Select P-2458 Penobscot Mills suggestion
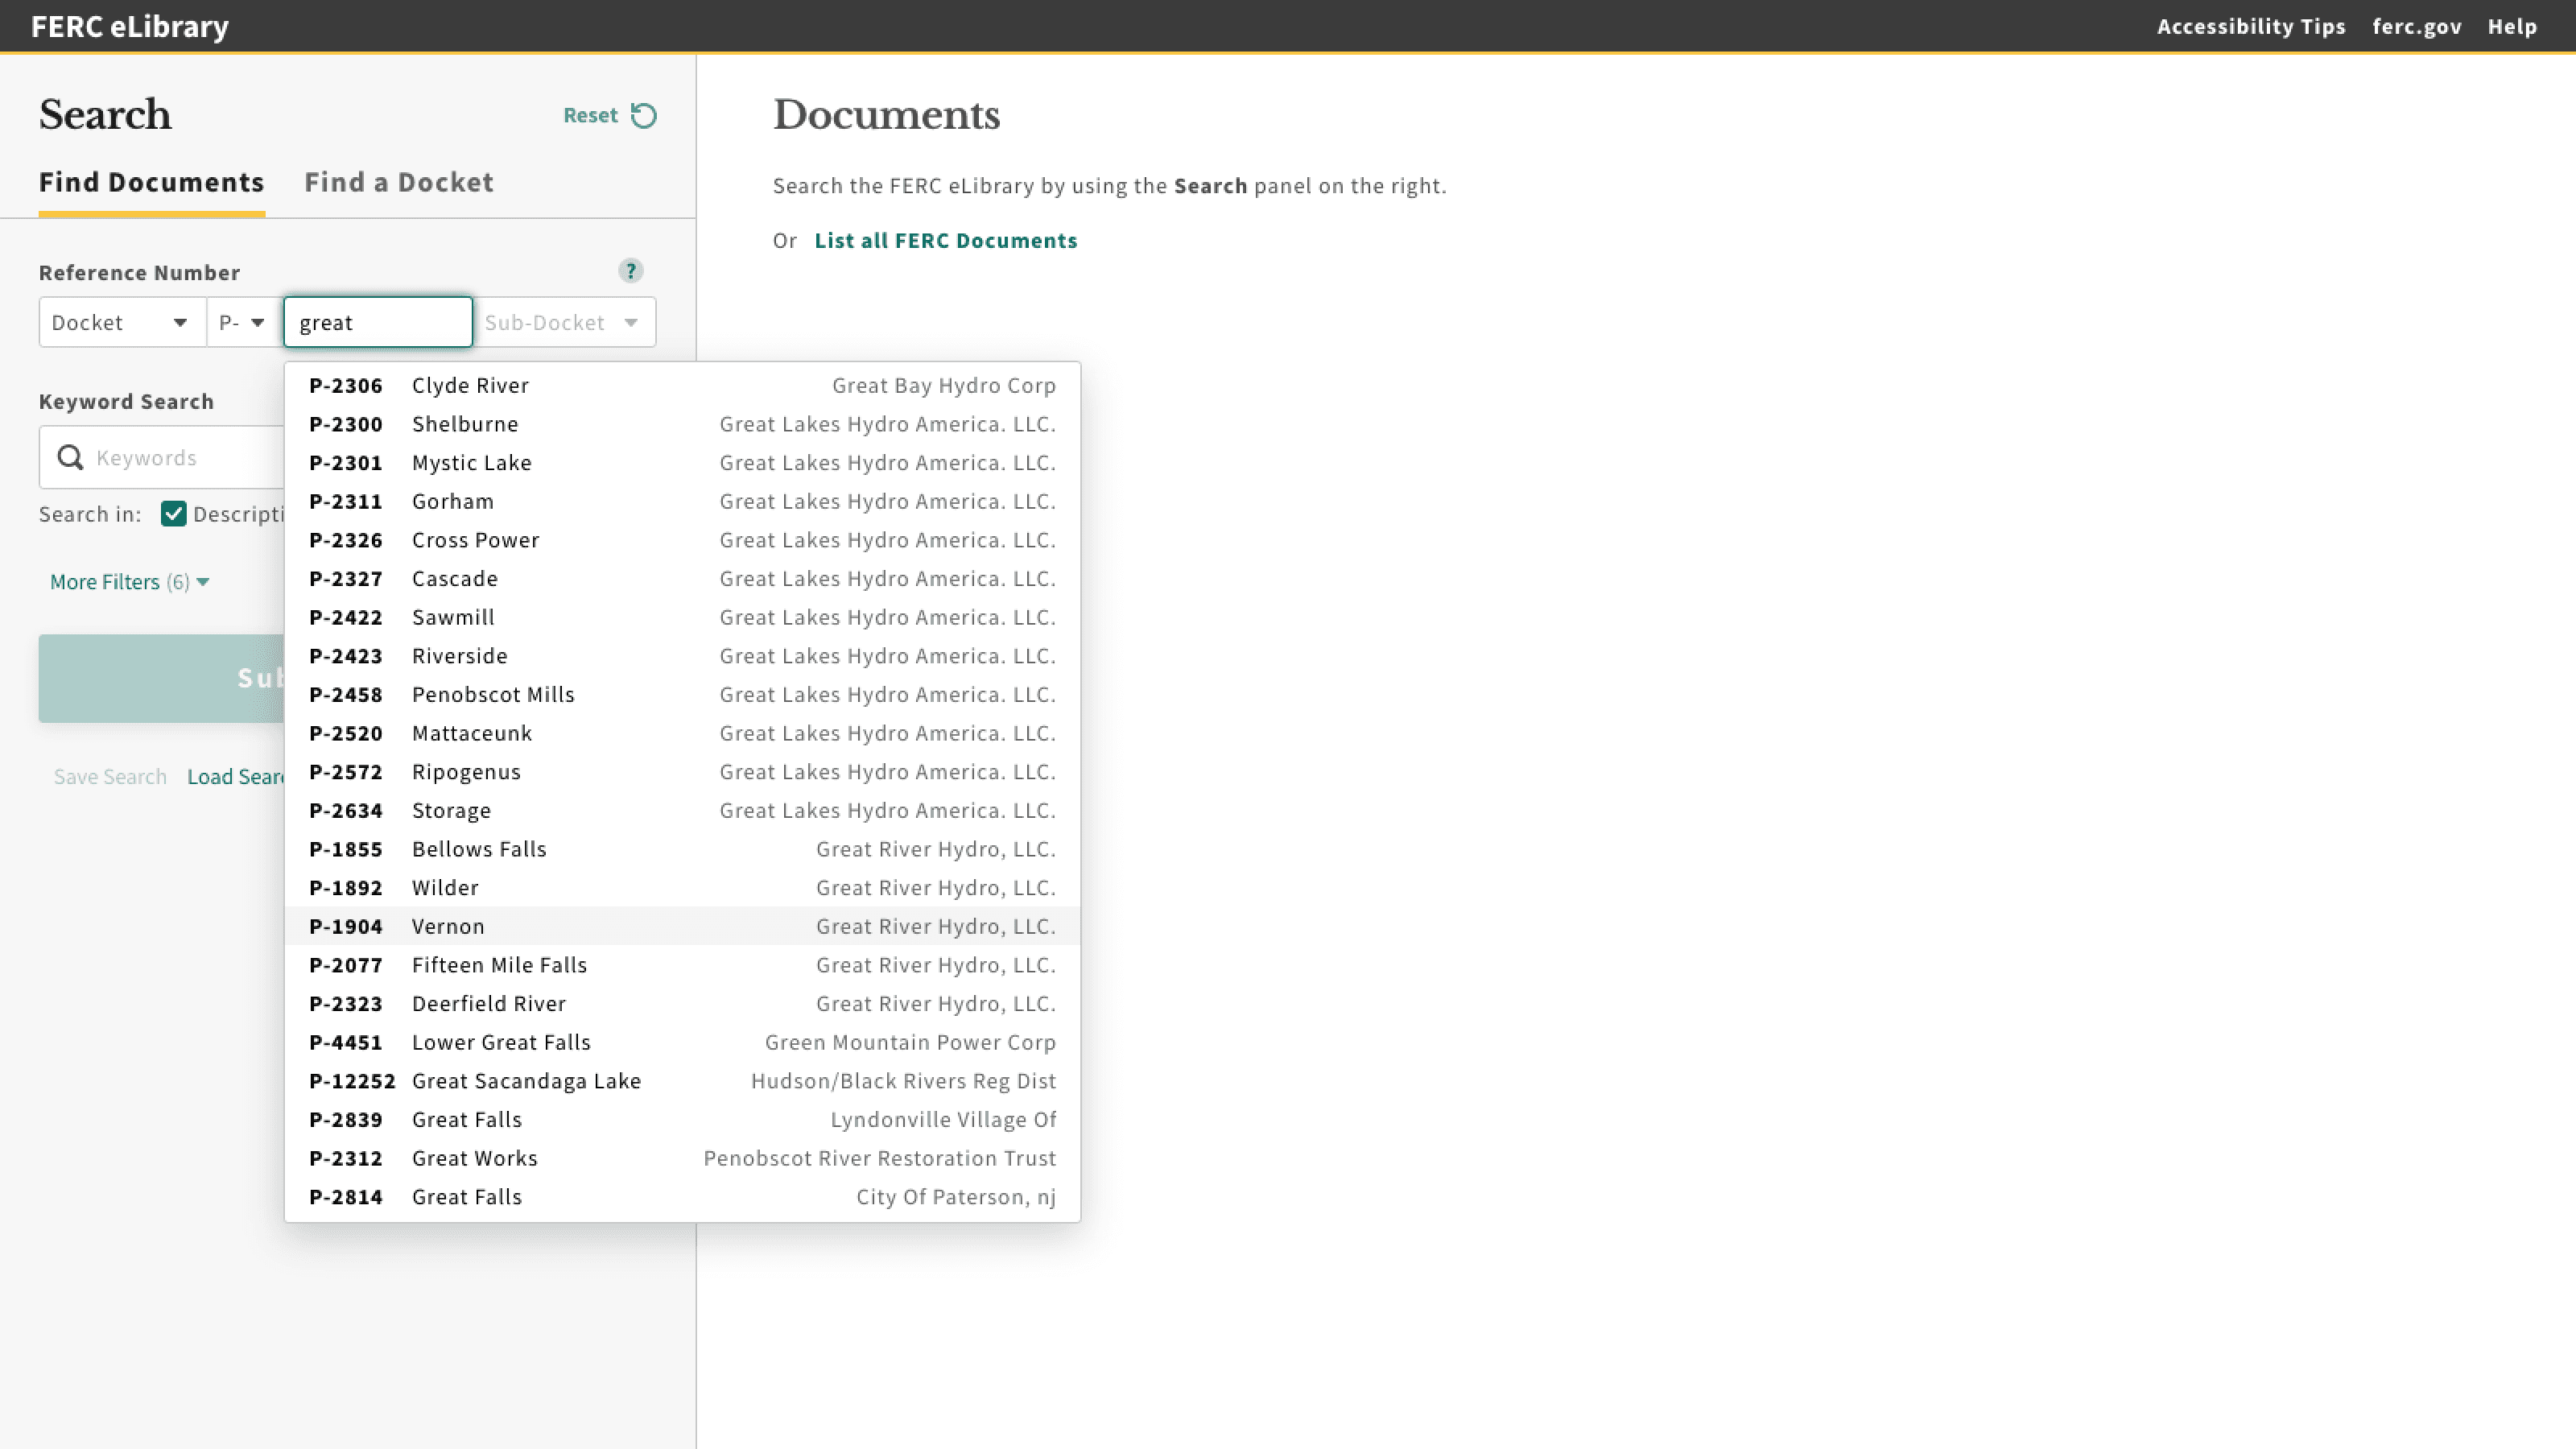The width and height of the screenshot is (2576, 1449). click(x=682, y=695)
